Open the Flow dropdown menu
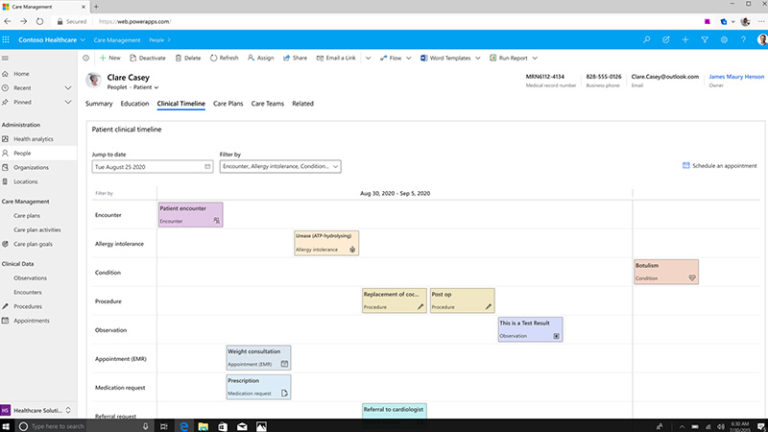The height and width of the screenshot is (432, 768). [x=395, y=58]
